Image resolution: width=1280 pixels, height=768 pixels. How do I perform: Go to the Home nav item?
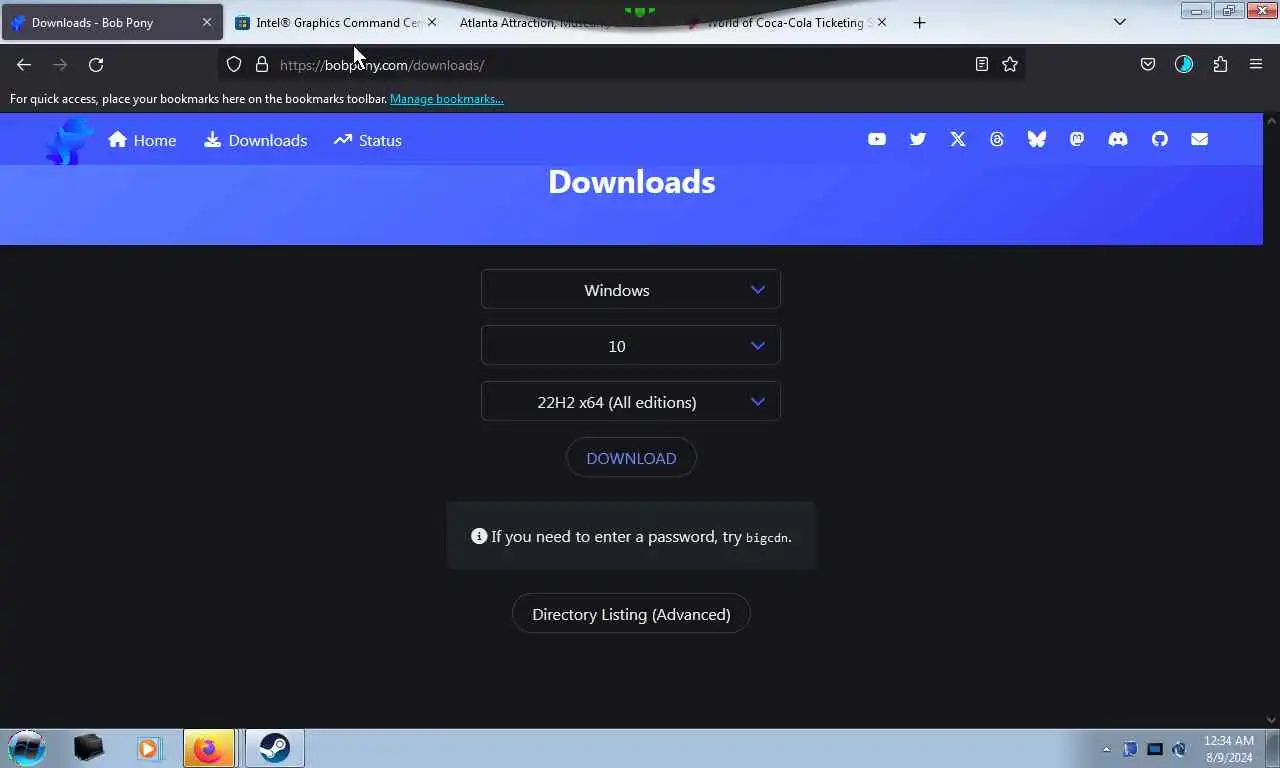pos(142,140)
